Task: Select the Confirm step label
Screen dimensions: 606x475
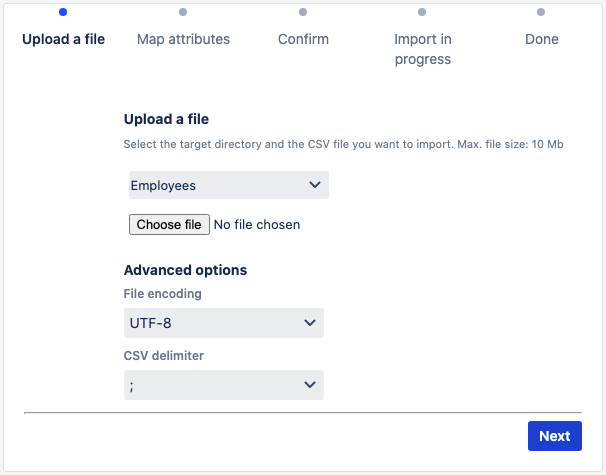Action: click(x=303, y=40)
